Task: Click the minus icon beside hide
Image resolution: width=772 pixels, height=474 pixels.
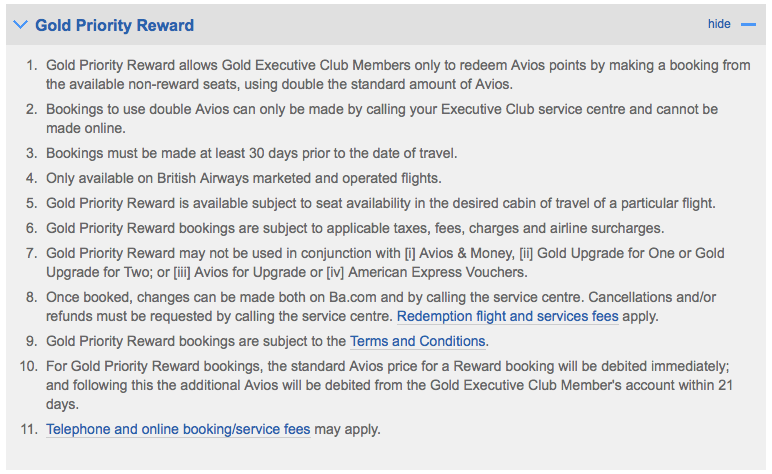Action: click(748, 24)
